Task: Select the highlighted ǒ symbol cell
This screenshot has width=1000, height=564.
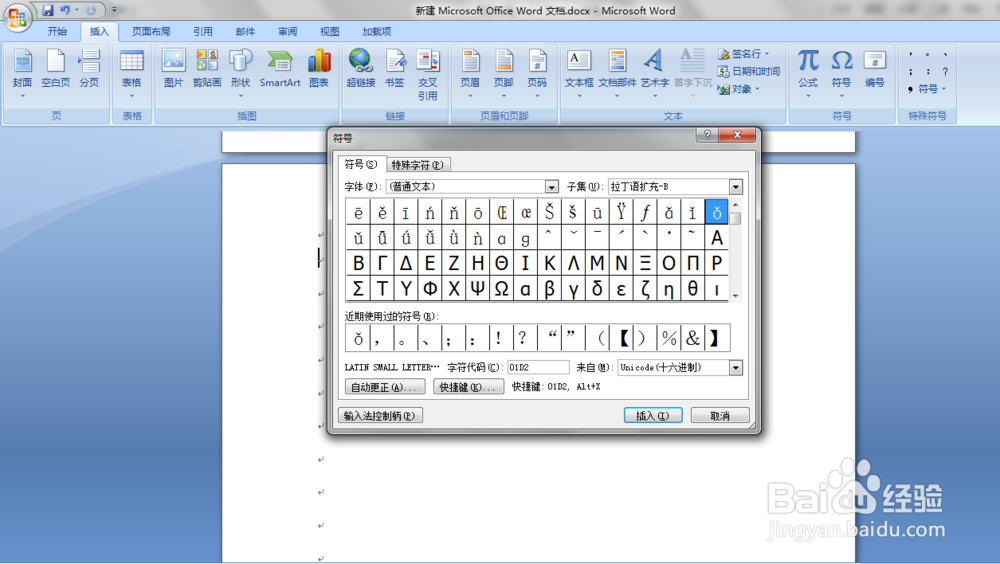Action: (717, 212)
